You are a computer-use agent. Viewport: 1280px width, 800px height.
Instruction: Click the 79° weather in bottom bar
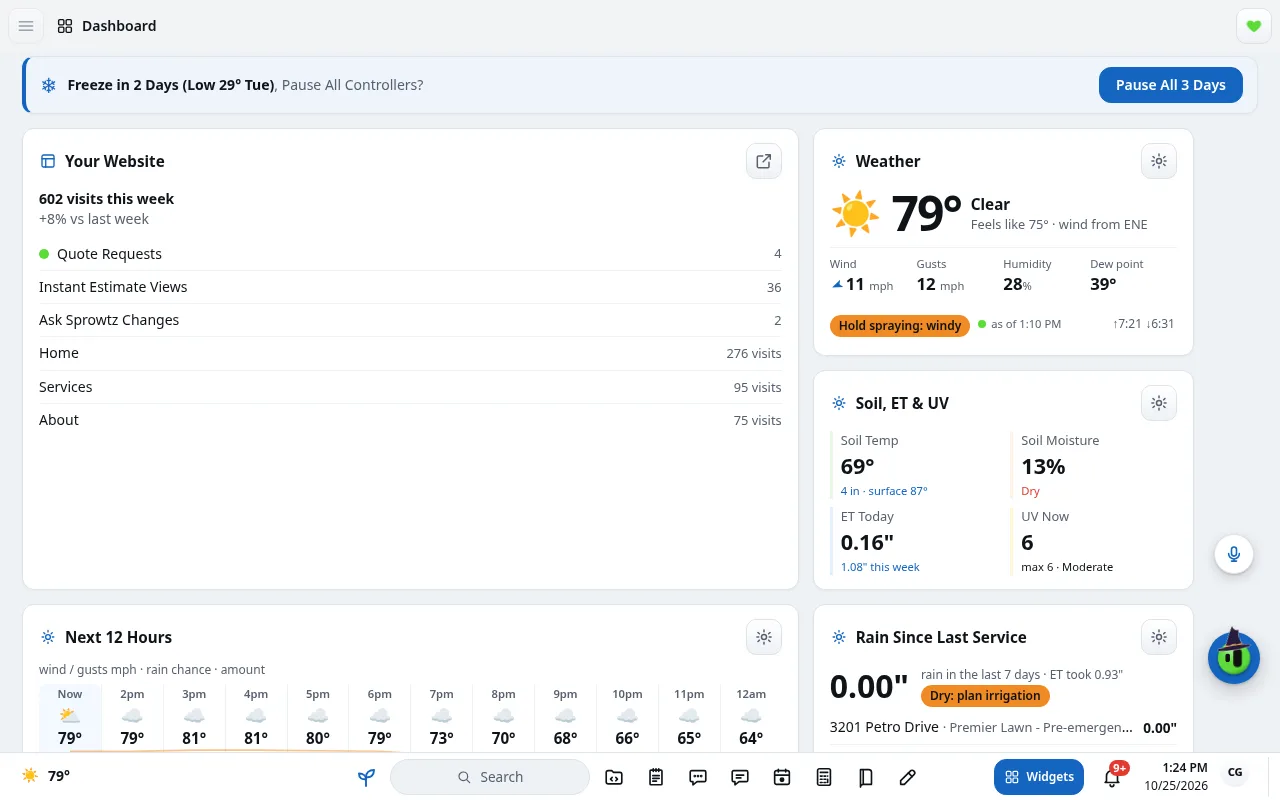click(46, 776)
